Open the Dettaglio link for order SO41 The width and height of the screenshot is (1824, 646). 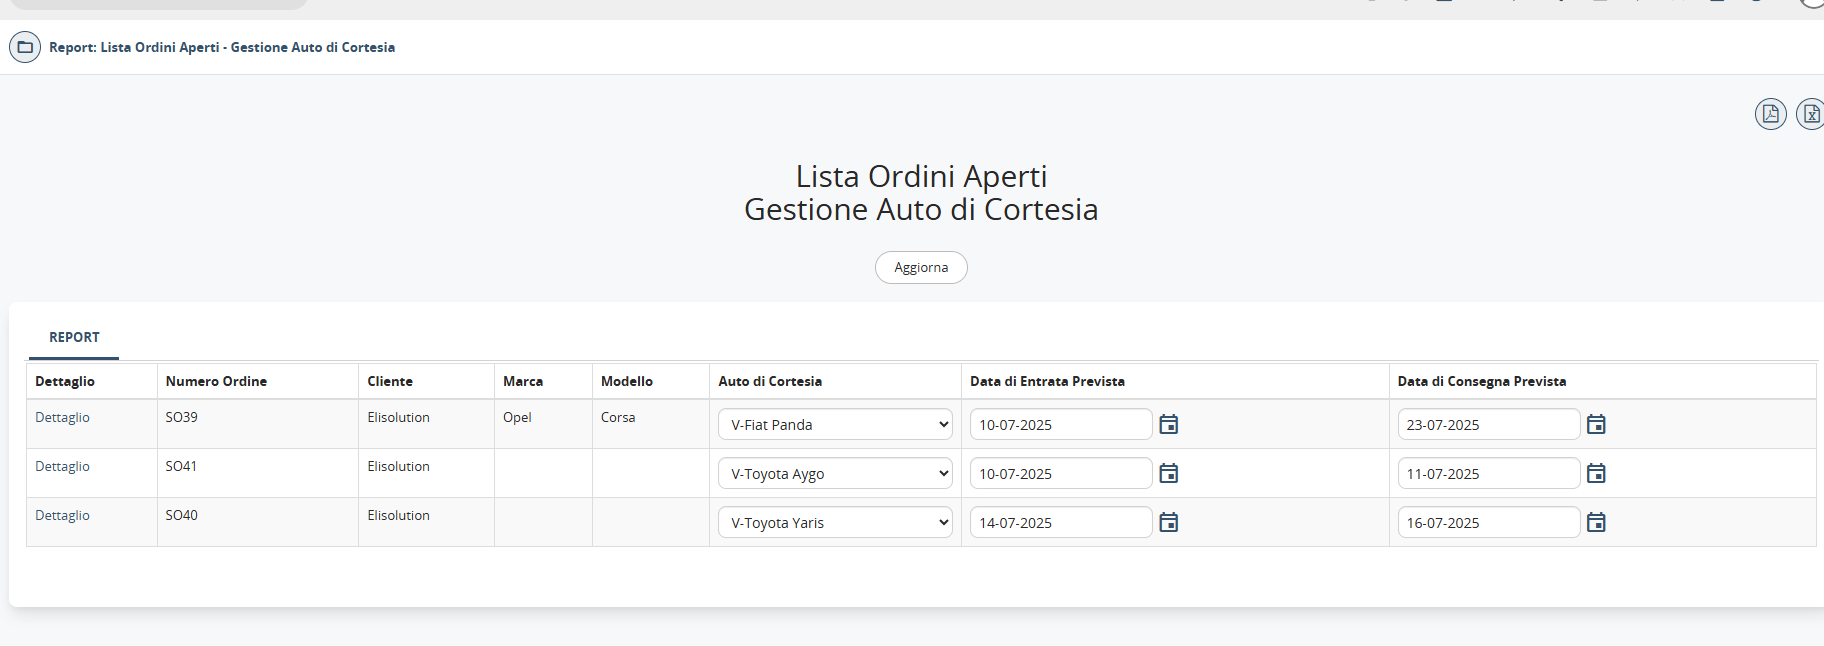click(62, 467)
